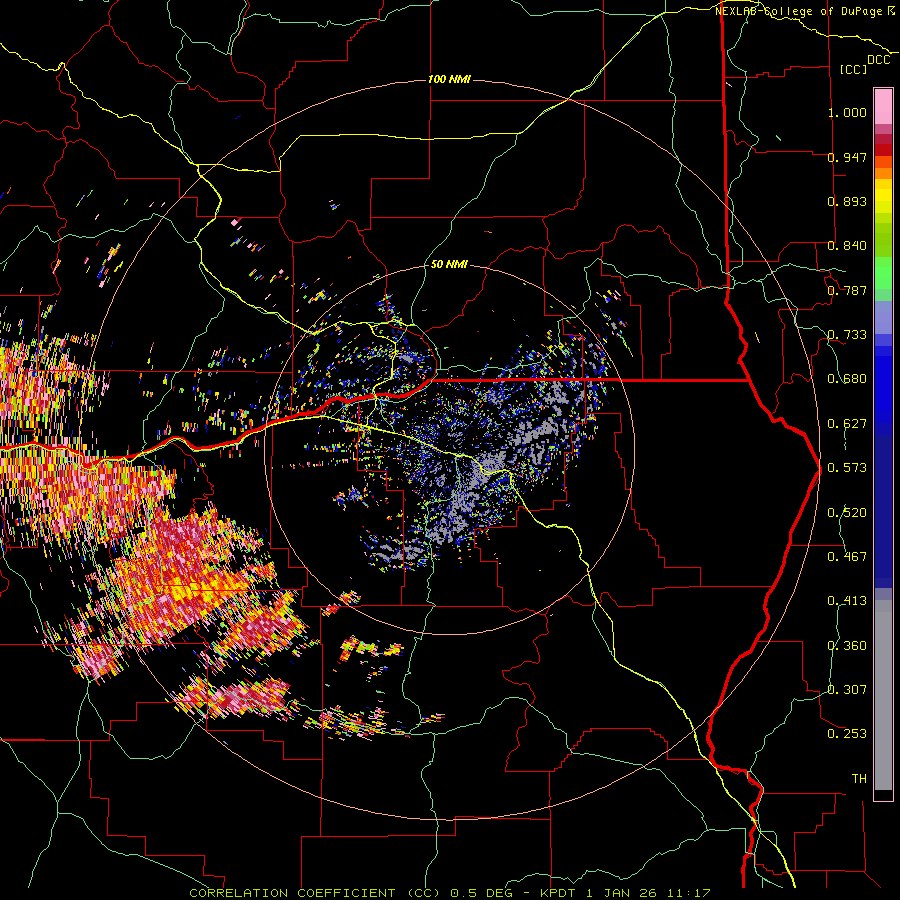Click the 0.733 scale value
Screen dimensions: 900x900
pos(847,335)
